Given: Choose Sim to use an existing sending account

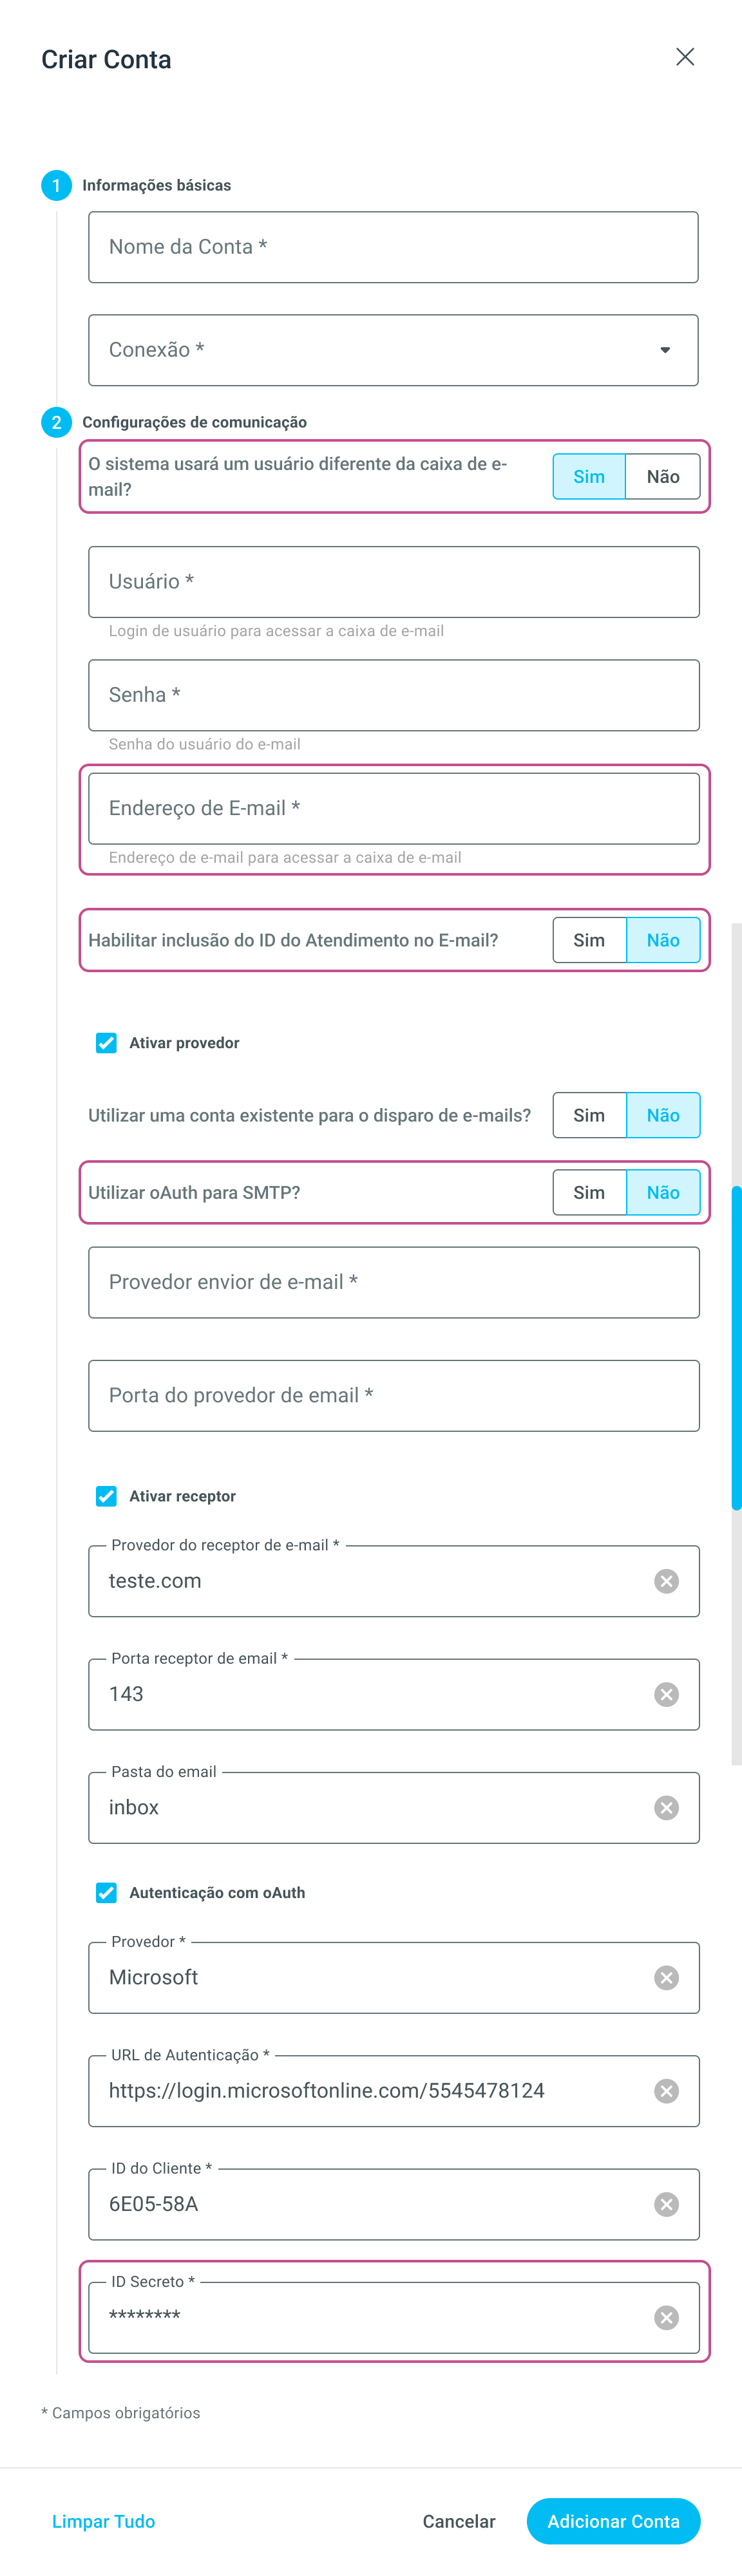Looking at the screenshot, I should (x=589, y=1115).
